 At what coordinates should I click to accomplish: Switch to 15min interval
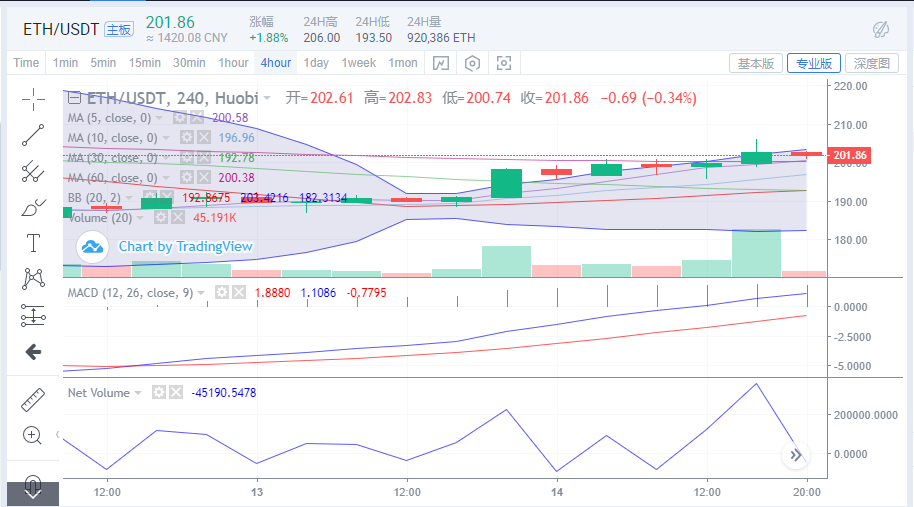pyautogui.click(x=145, y=63)
